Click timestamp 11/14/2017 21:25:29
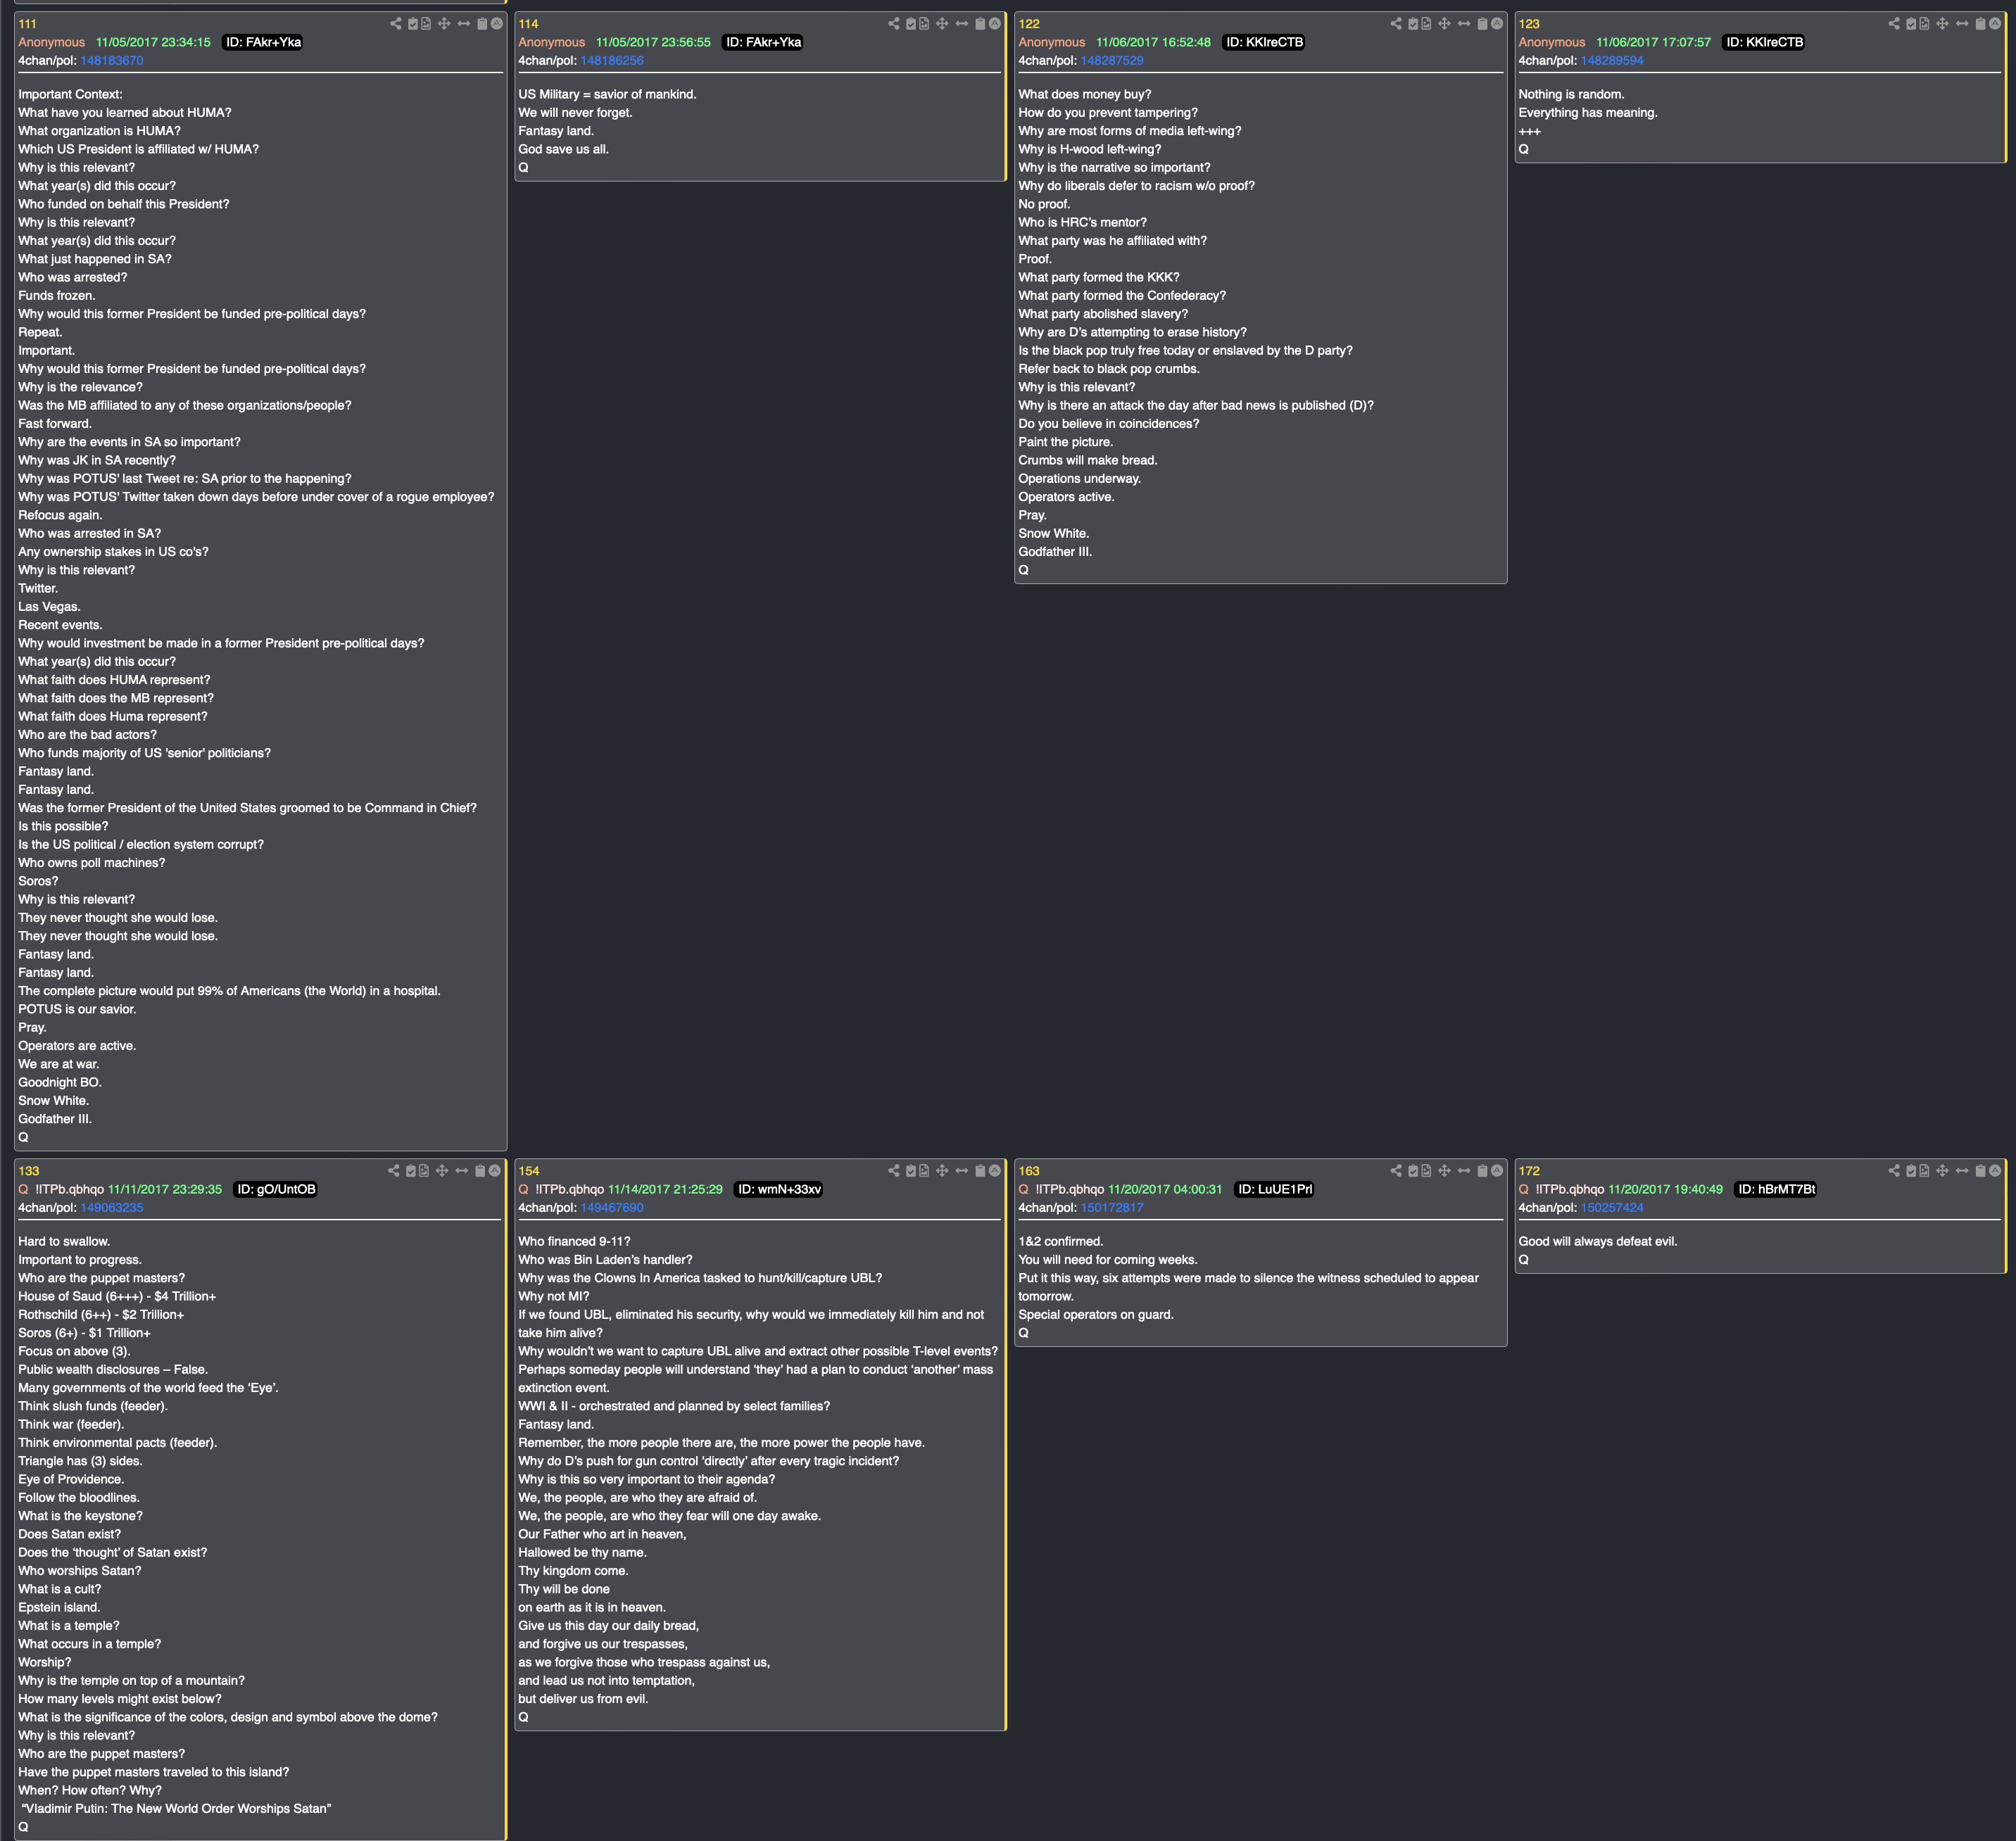 [665, 1189]
